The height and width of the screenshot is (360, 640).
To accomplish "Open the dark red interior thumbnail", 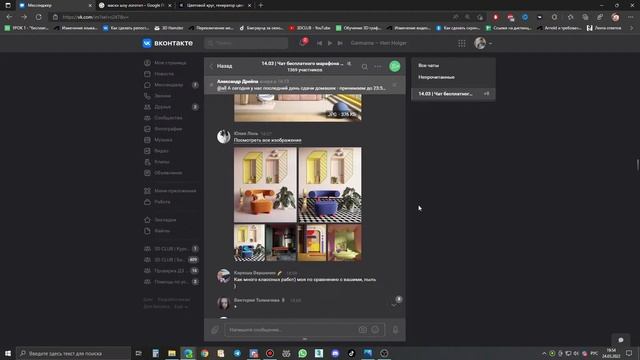I will pyautogui.click(x=281, y=242).
